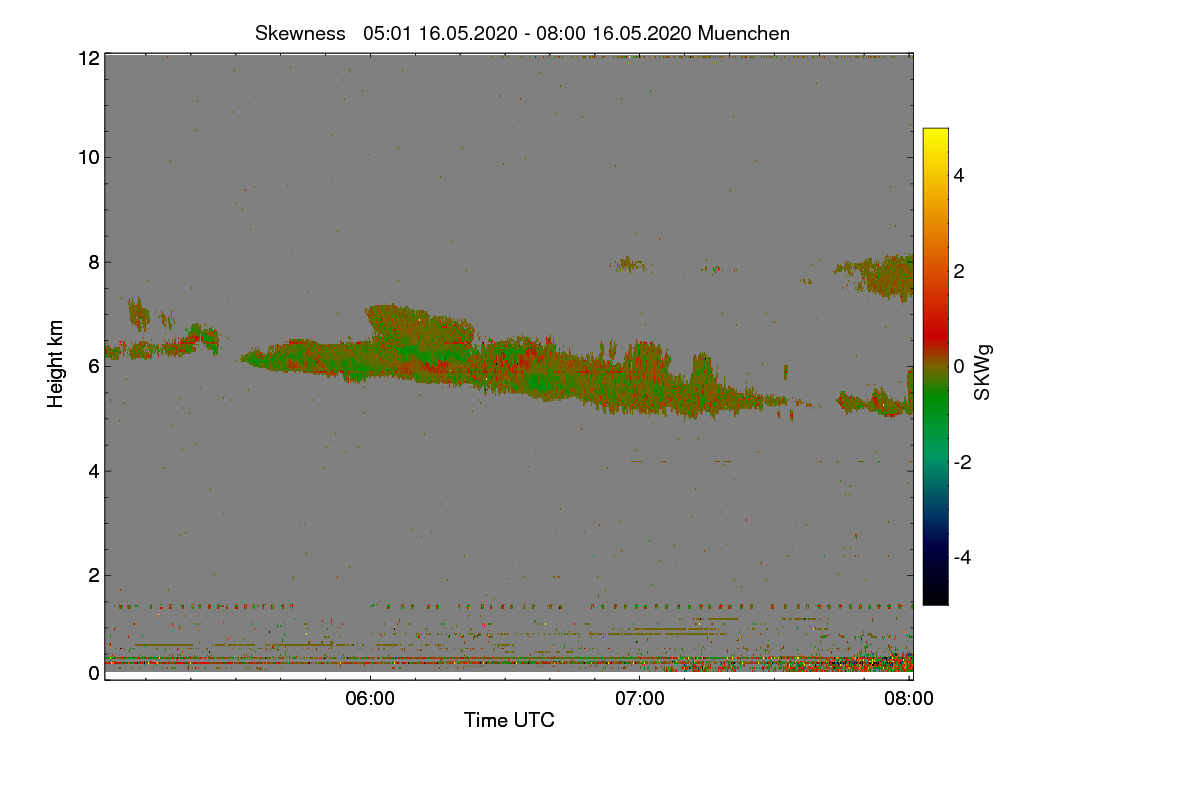Select the 07:00 time axis tick label
The width and height of the screenshot is (1200, 800).
pyautogui.click(x=640, y=699)
